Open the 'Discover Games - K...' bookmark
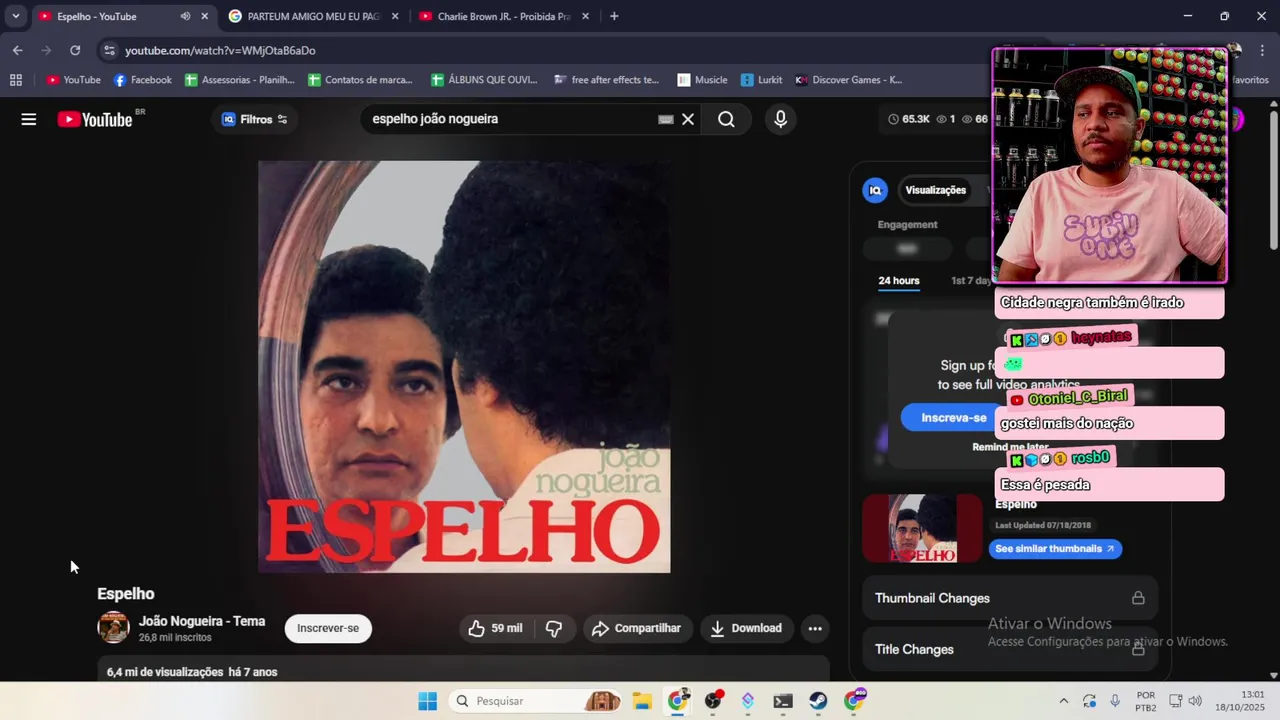Screen dimensions: 1280x720 point(848,80)
